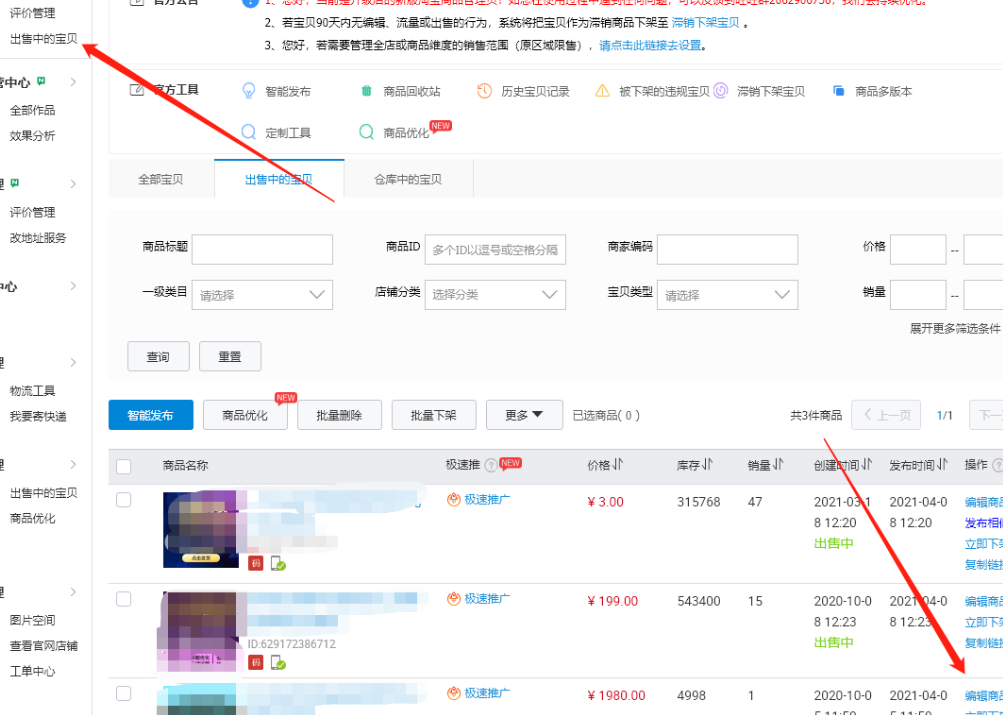Click mobile phone icon in ¥3.00 row

tap(278, 563)
